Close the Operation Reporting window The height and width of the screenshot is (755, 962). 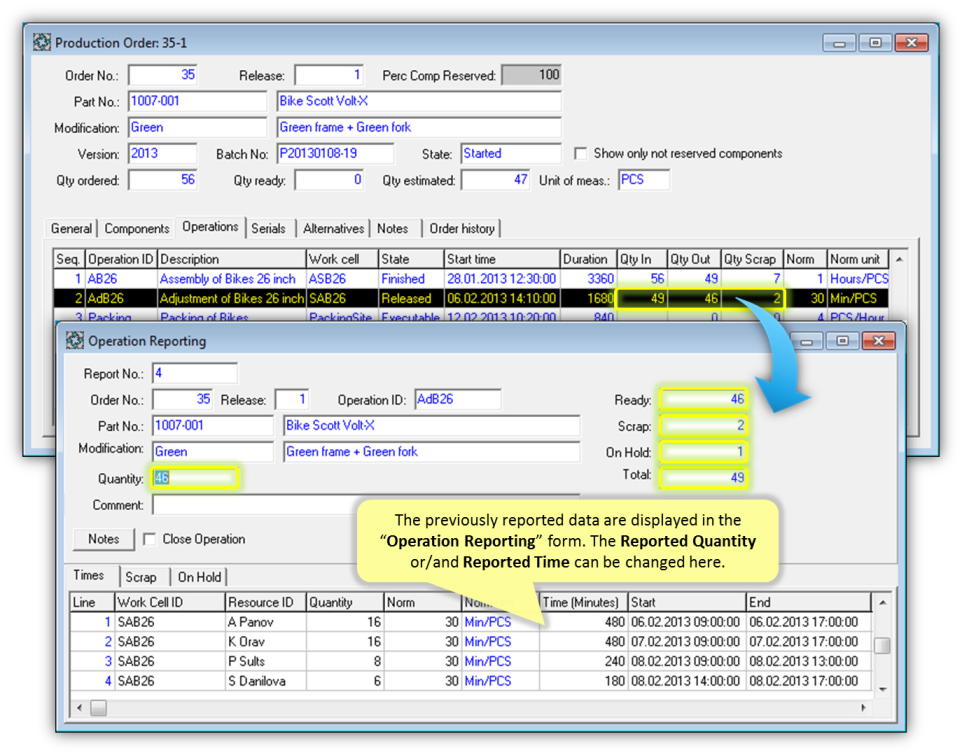878,341
